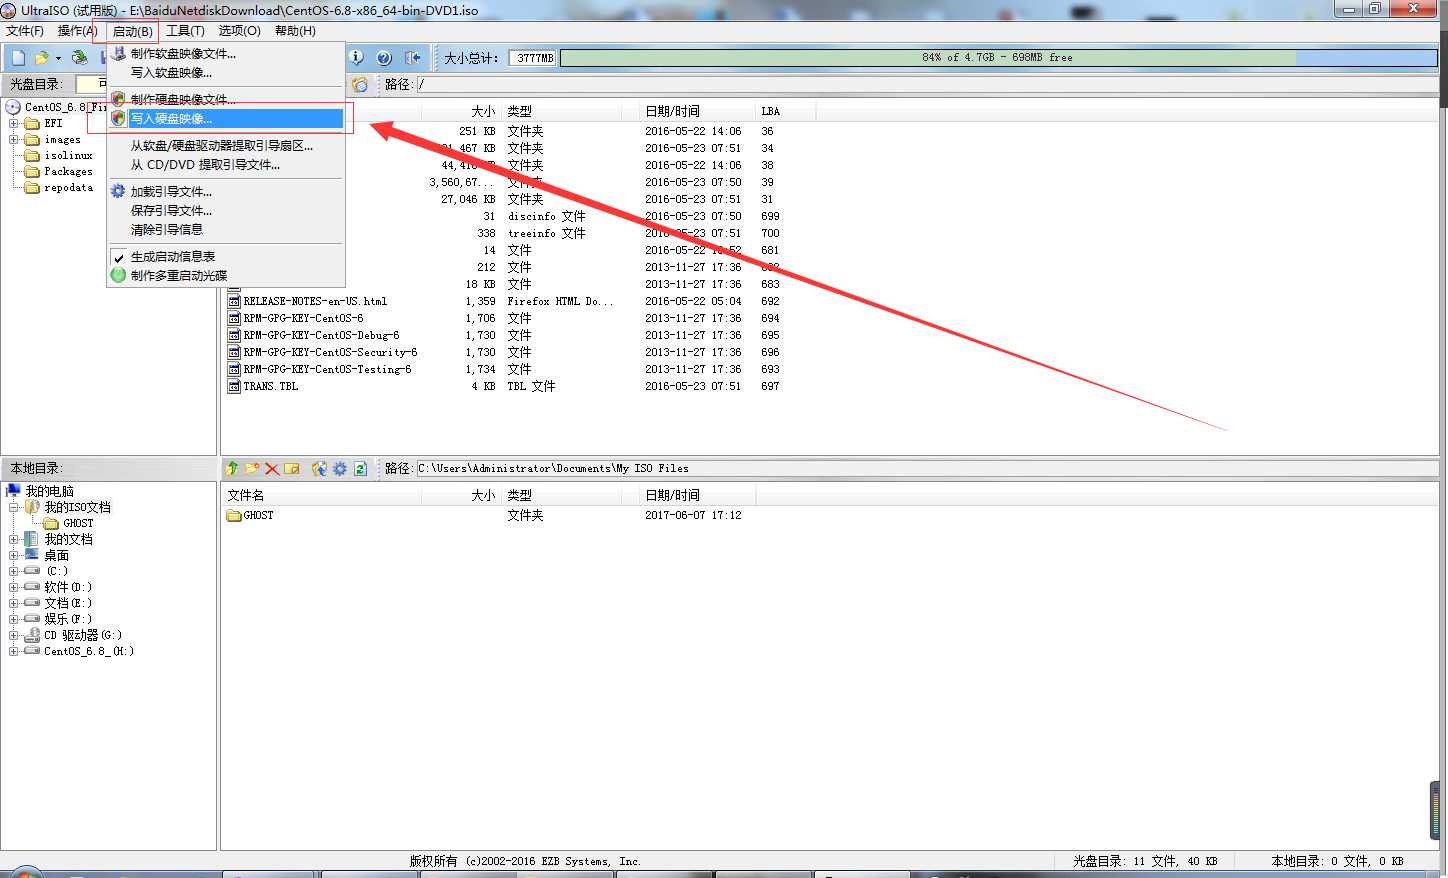
Task: Expand the images folder in the disc tree
Action: coord(14,139)
